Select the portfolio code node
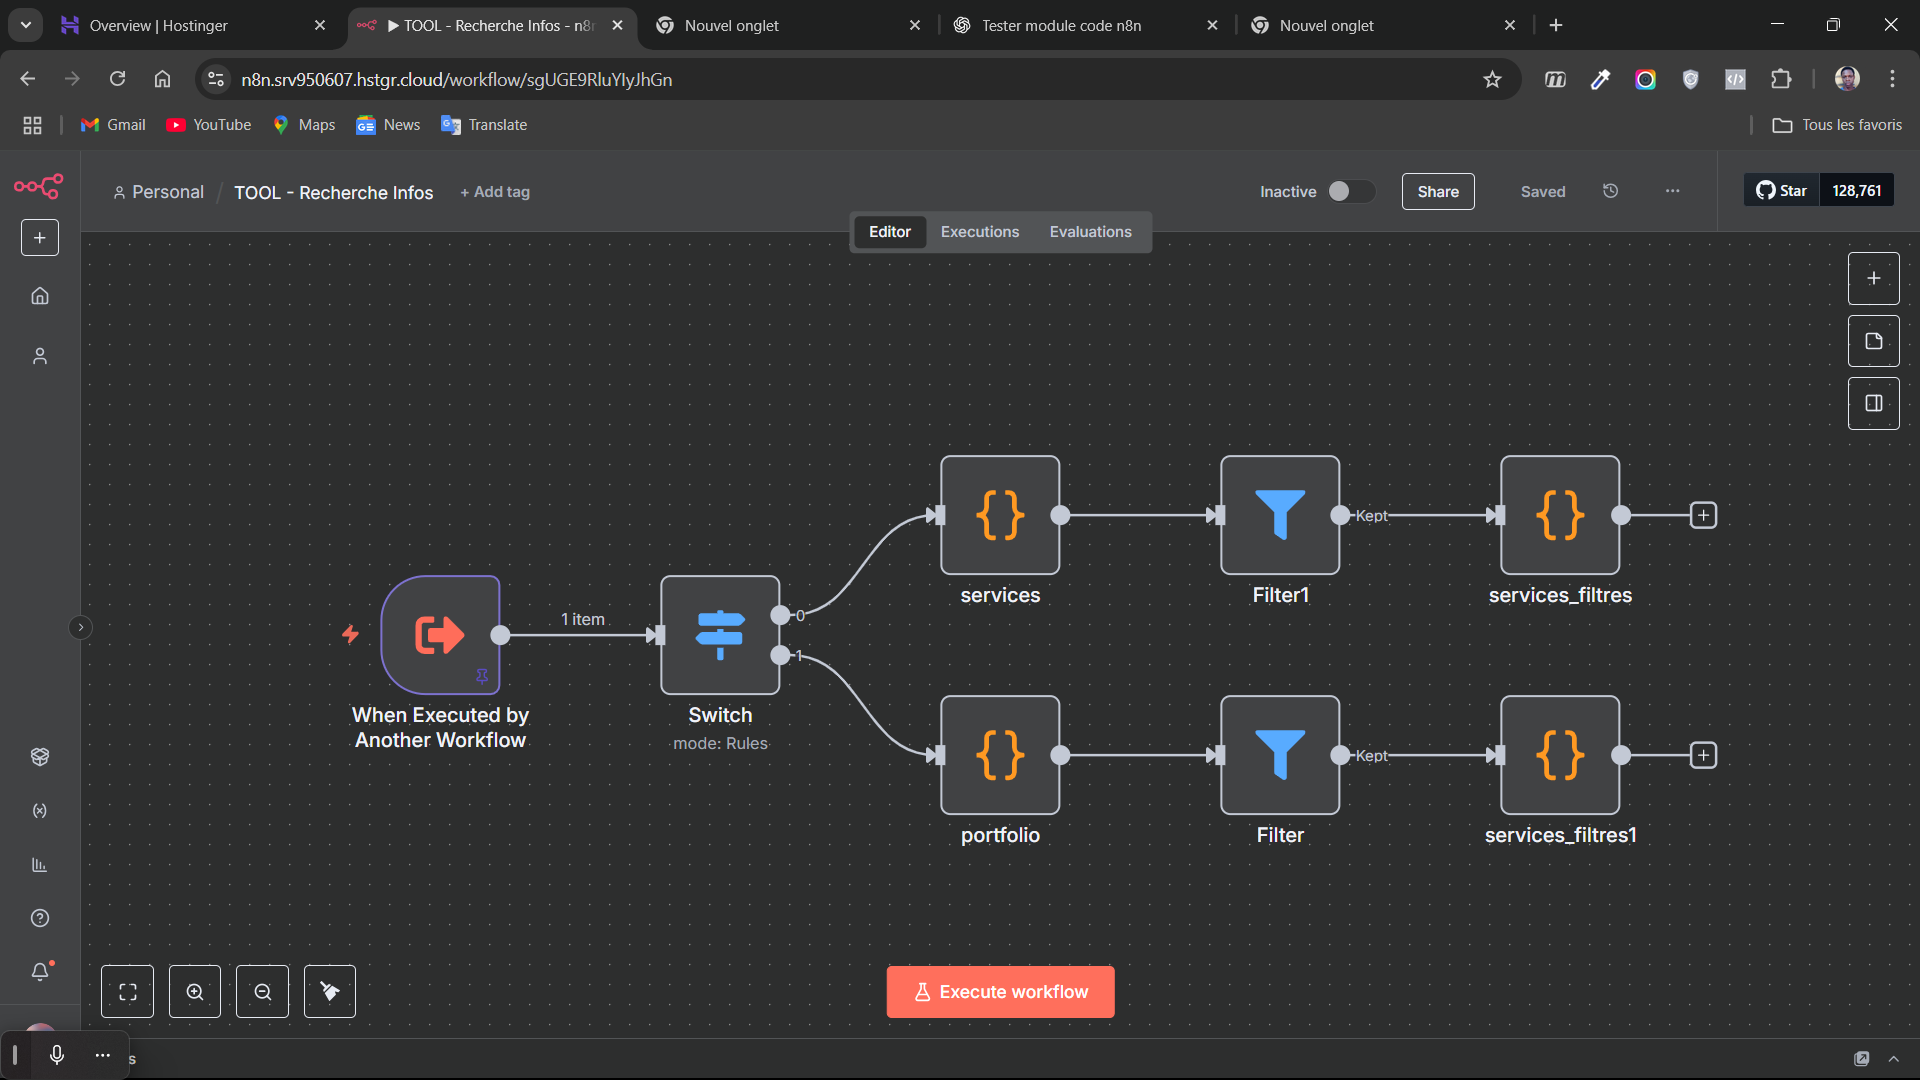This screenshot has width=1920, height=1080. [1000, 755]
